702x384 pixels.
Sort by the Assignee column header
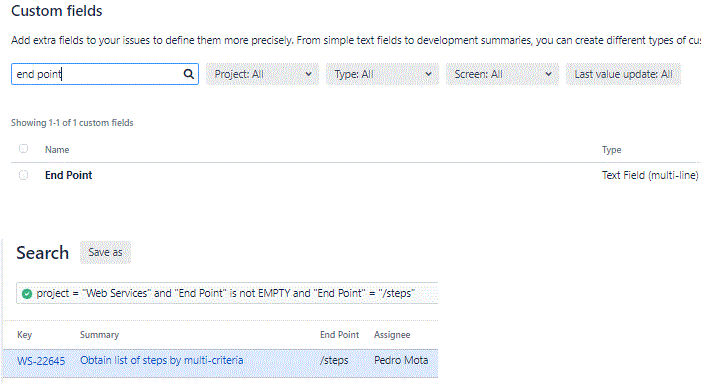tap(392, 335)
